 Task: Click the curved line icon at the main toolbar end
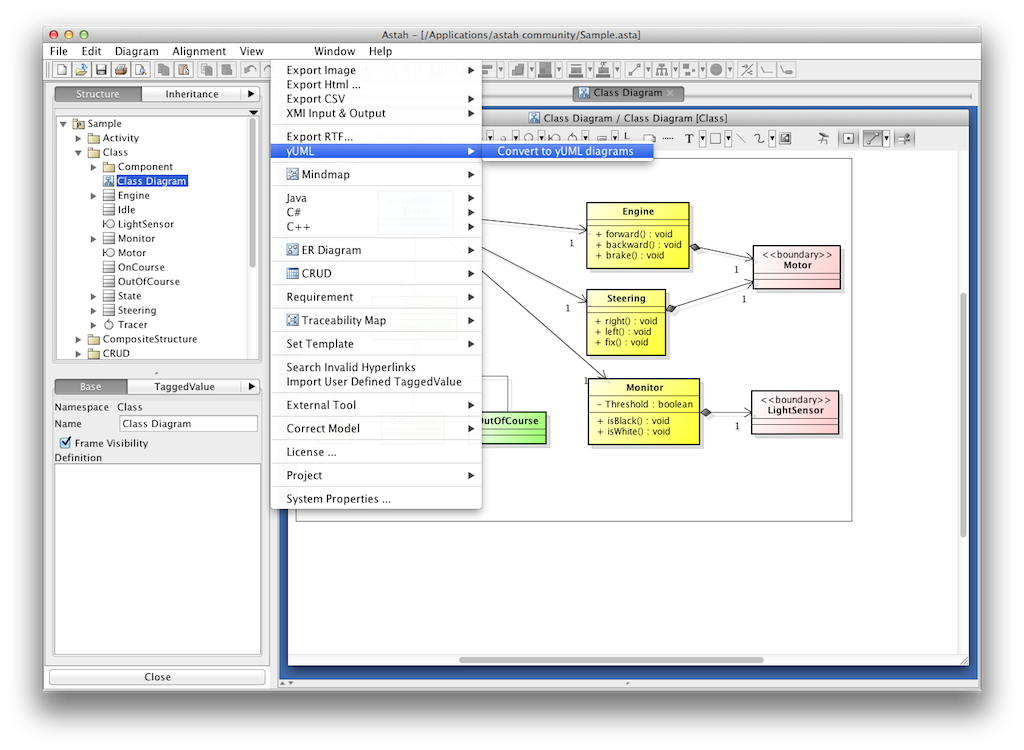pos(787,69)
